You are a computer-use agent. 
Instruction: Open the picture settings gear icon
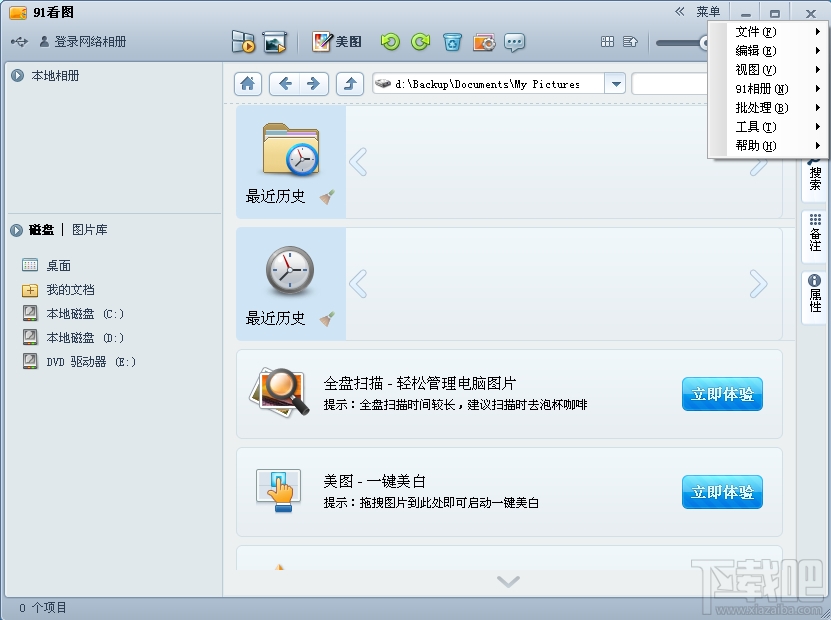484,42
